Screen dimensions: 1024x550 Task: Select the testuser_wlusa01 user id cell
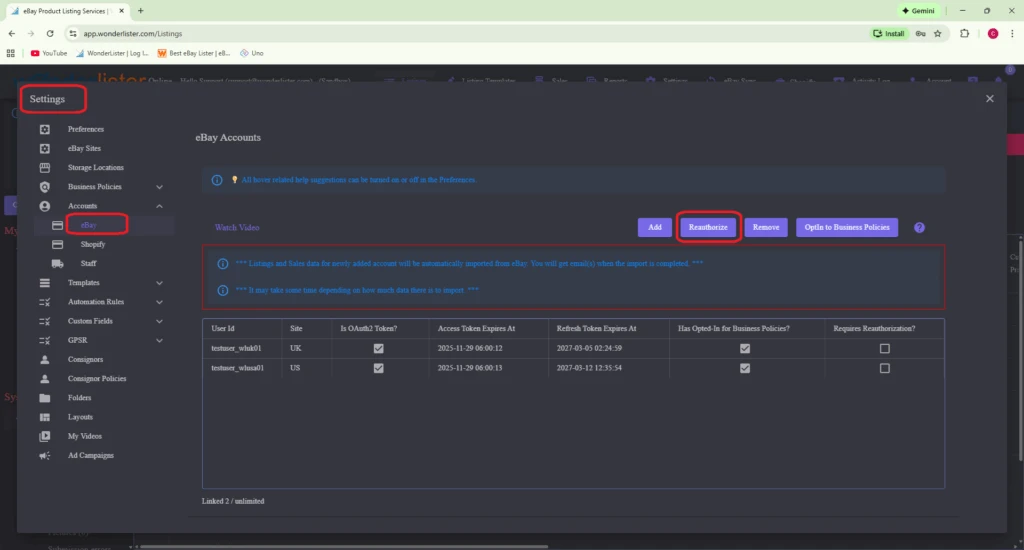[242, 368]
